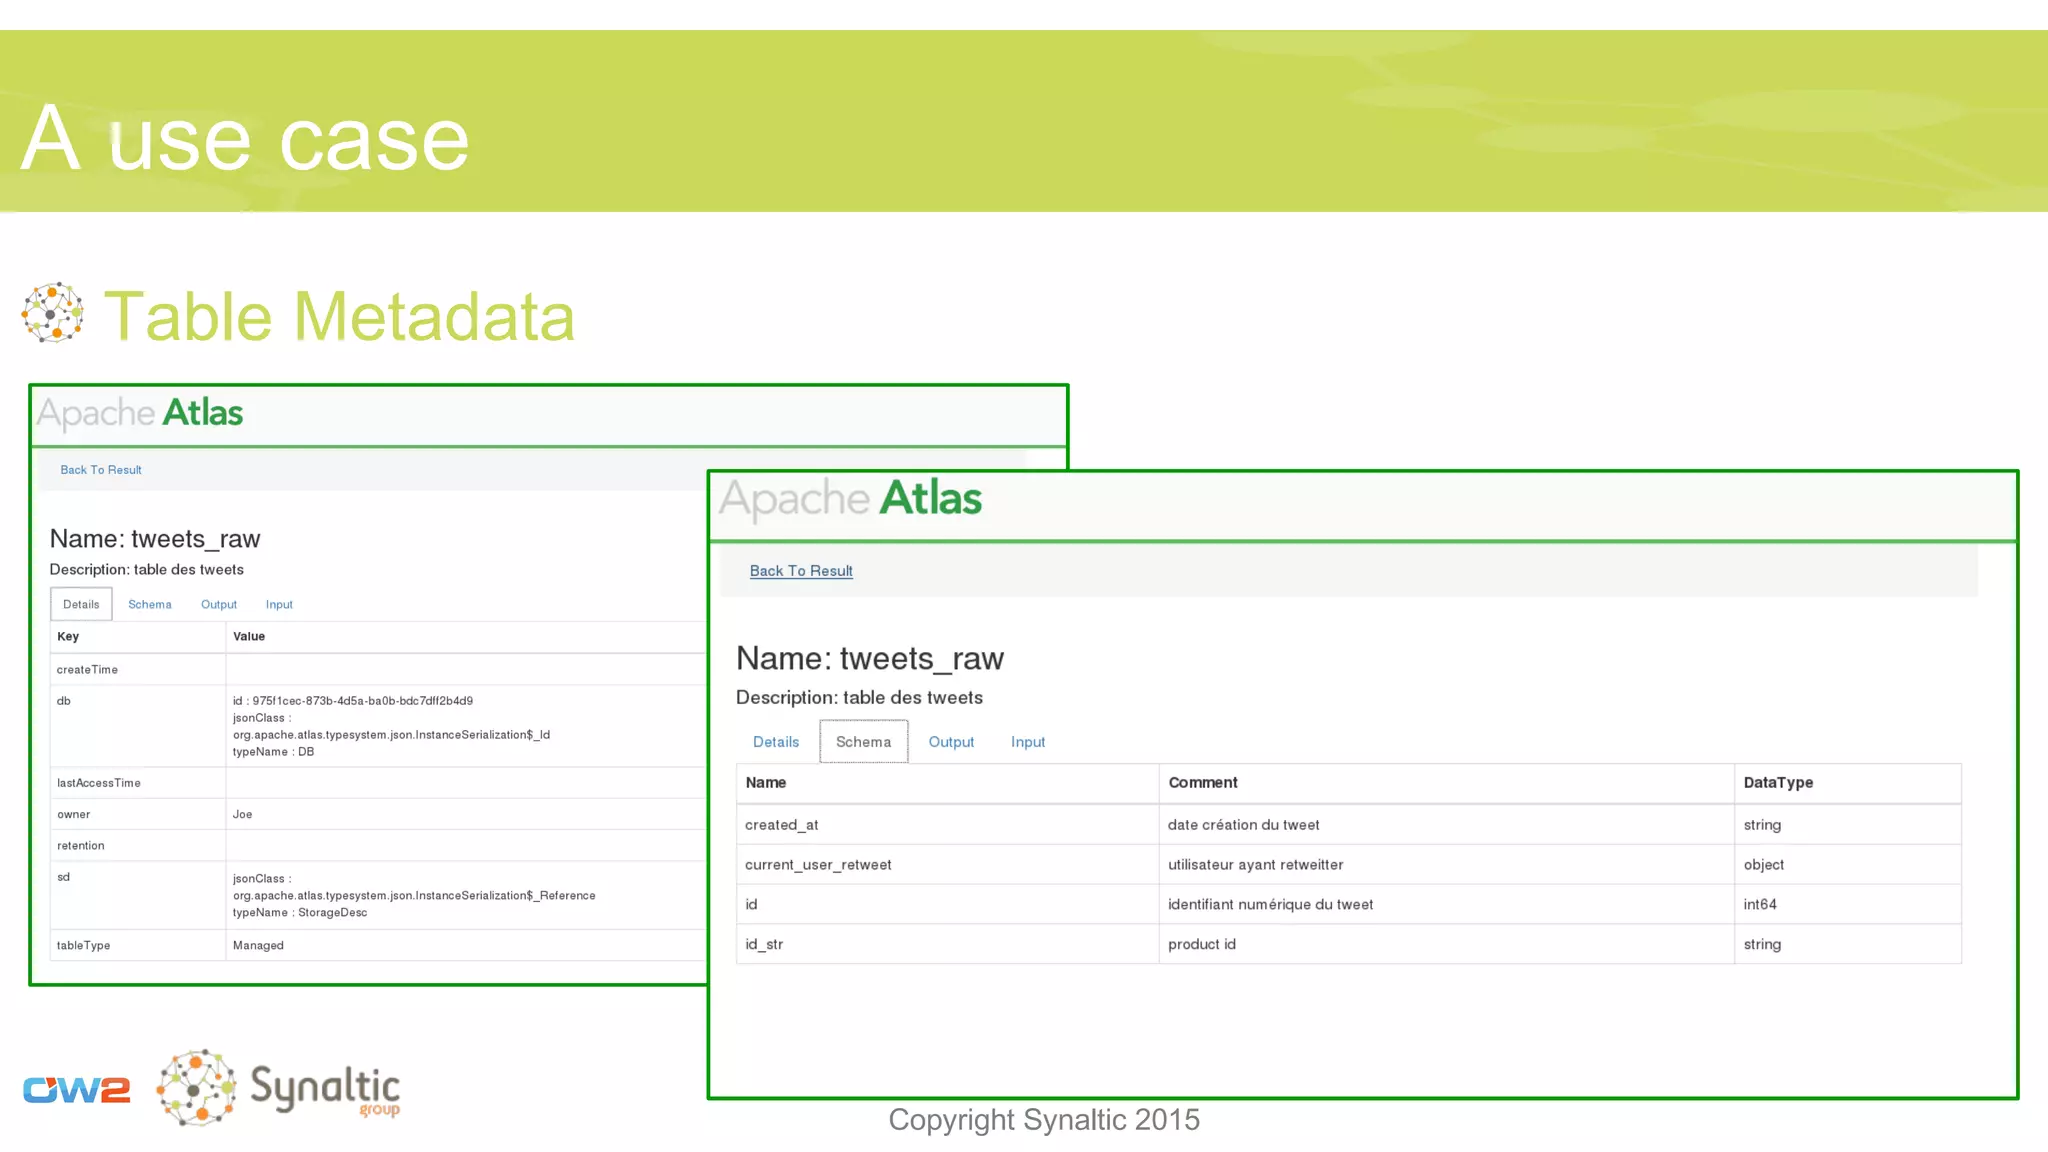The image size is (2048, 1152).
Task: Select the current_user_retweet cell
Action: 947,865
